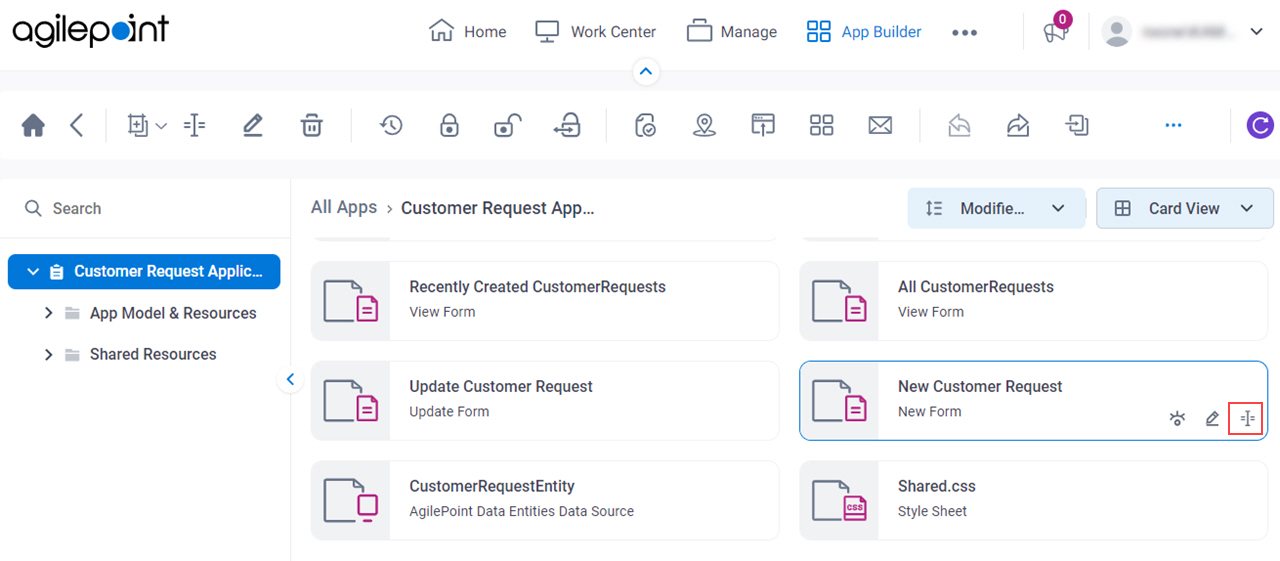Select the App Builder tab

[x=864, y=31]
